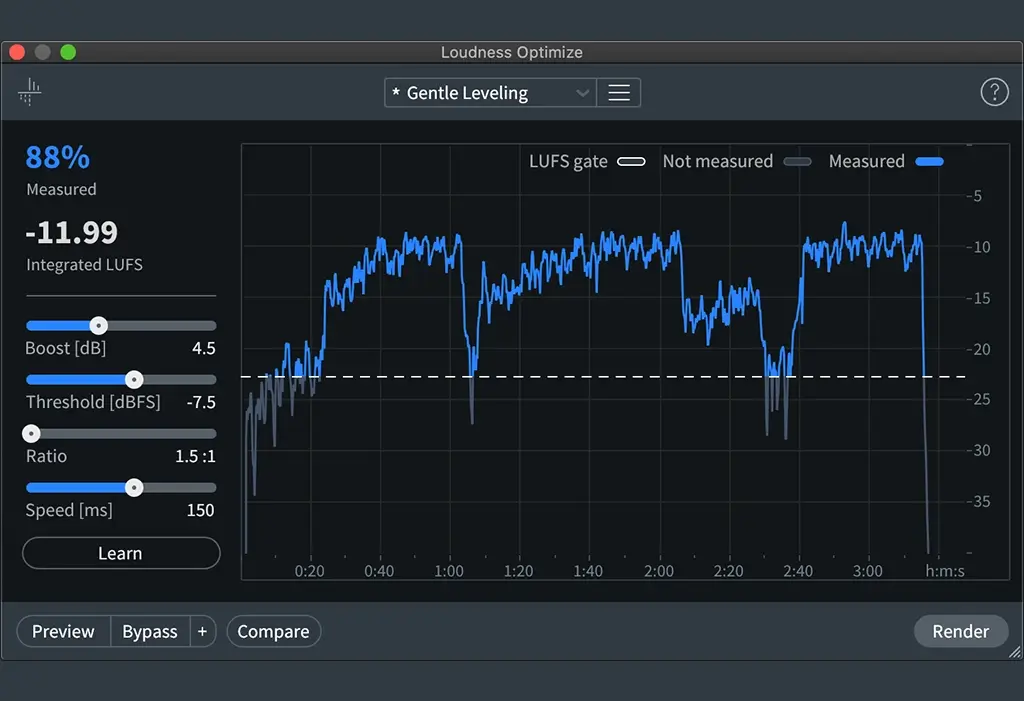The image size is (1024, 701).
Task: Click the 0:20 time label on graph
Action: pos(310,571)
